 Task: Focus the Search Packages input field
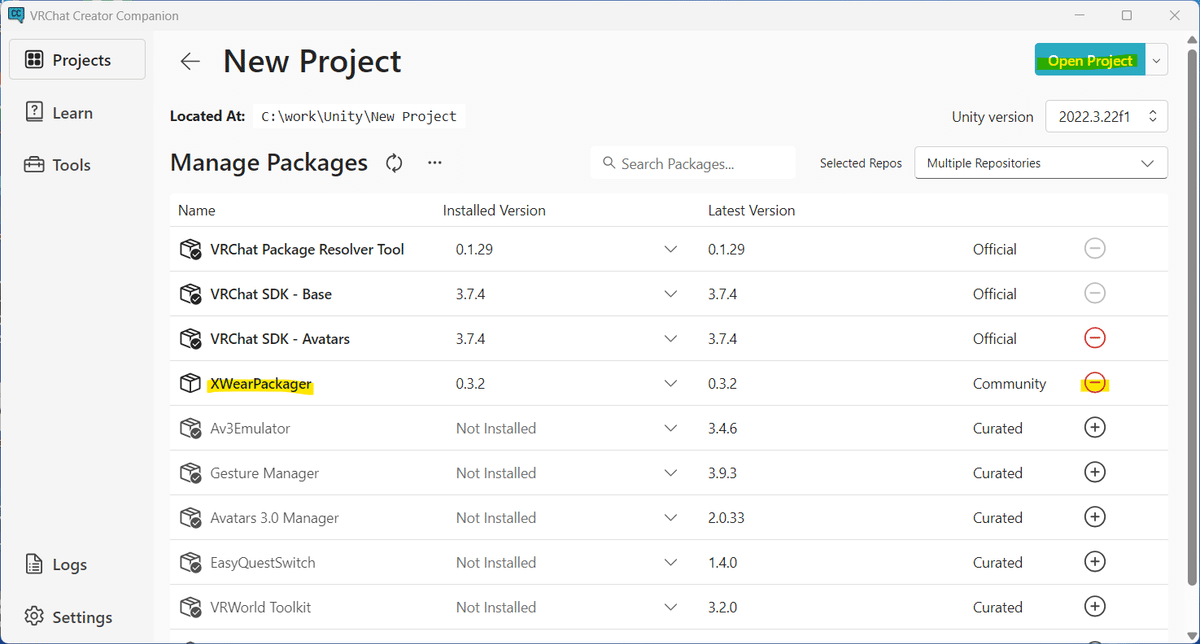click(693, 163)
